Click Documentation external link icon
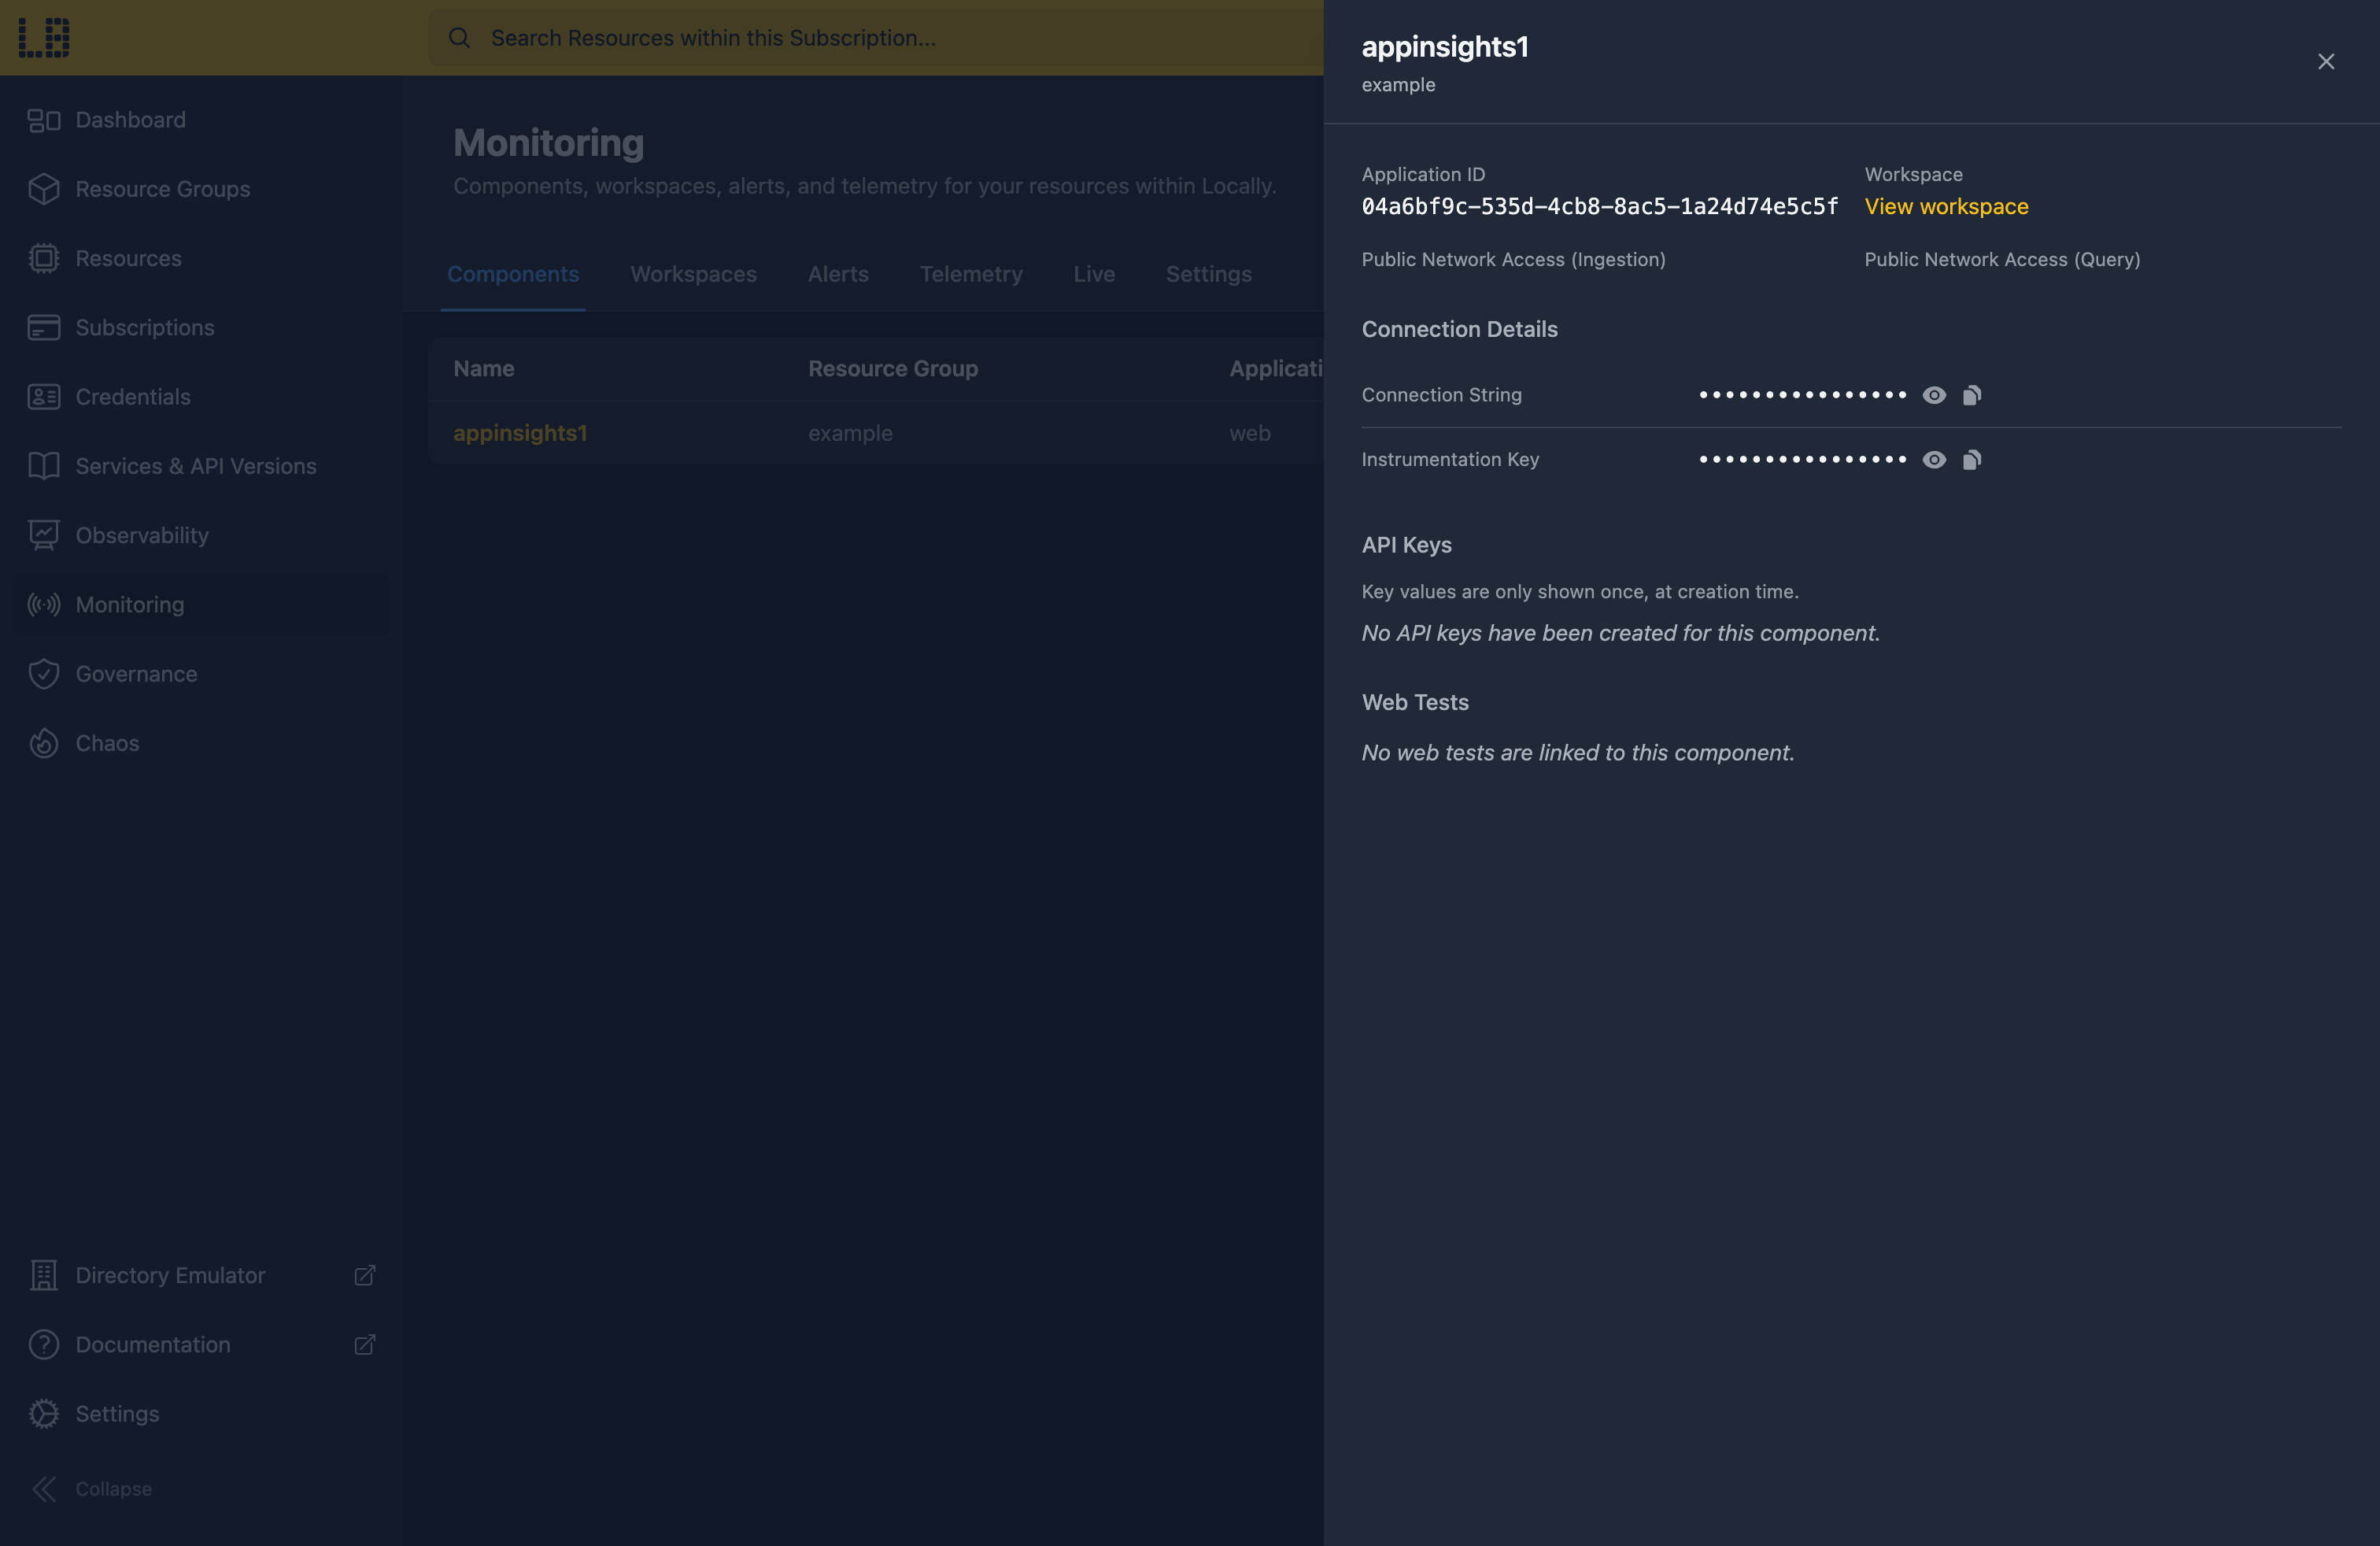The width and height of the screenshot is (2380, 1546). pos(365,1345)
